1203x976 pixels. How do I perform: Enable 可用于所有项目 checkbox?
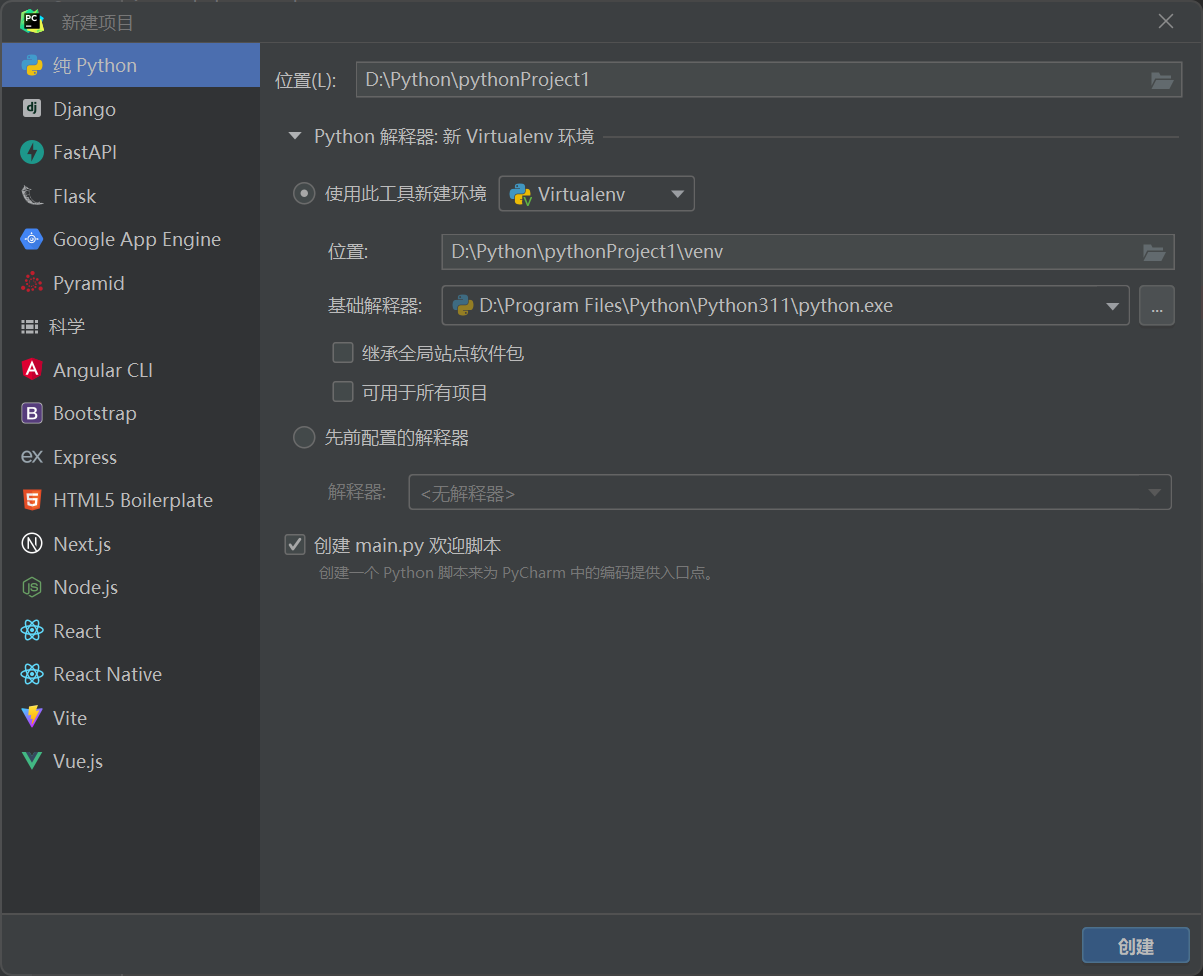click(343, 392)
